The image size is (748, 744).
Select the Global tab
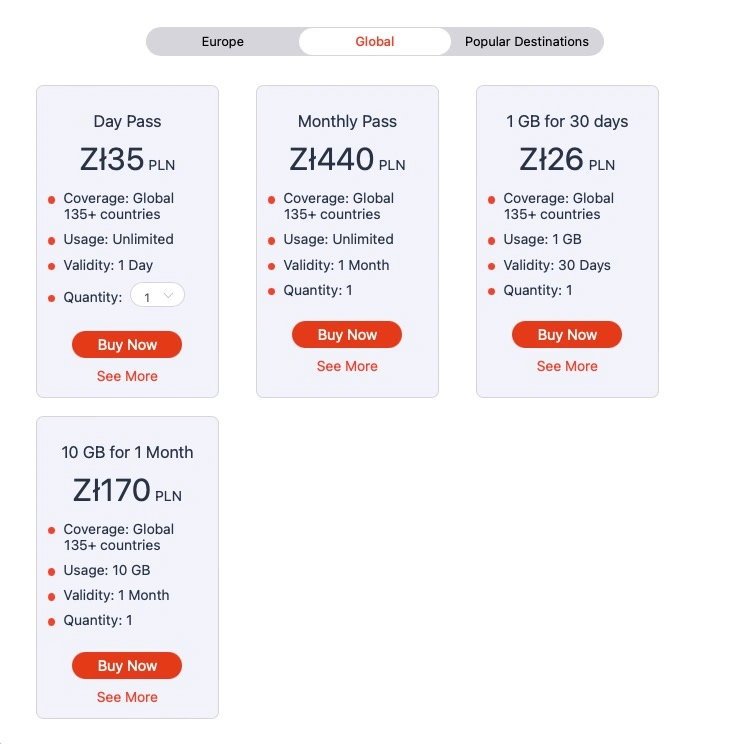[374, 41]
